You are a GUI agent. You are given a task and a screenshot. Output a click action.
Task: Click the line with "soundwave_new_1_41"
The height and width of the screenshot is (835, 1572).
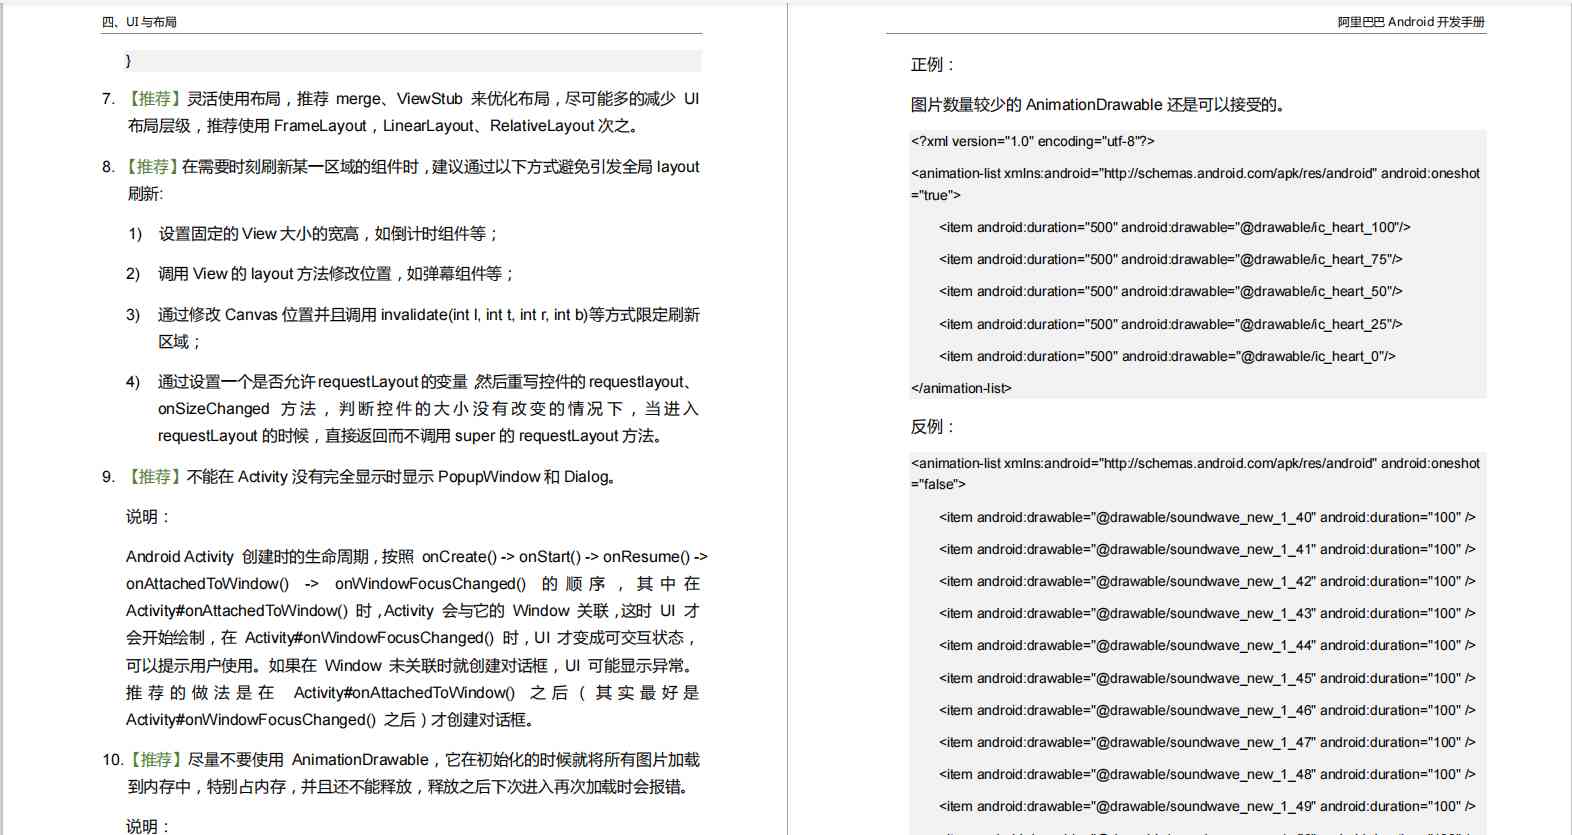(x=1207, y=549)
